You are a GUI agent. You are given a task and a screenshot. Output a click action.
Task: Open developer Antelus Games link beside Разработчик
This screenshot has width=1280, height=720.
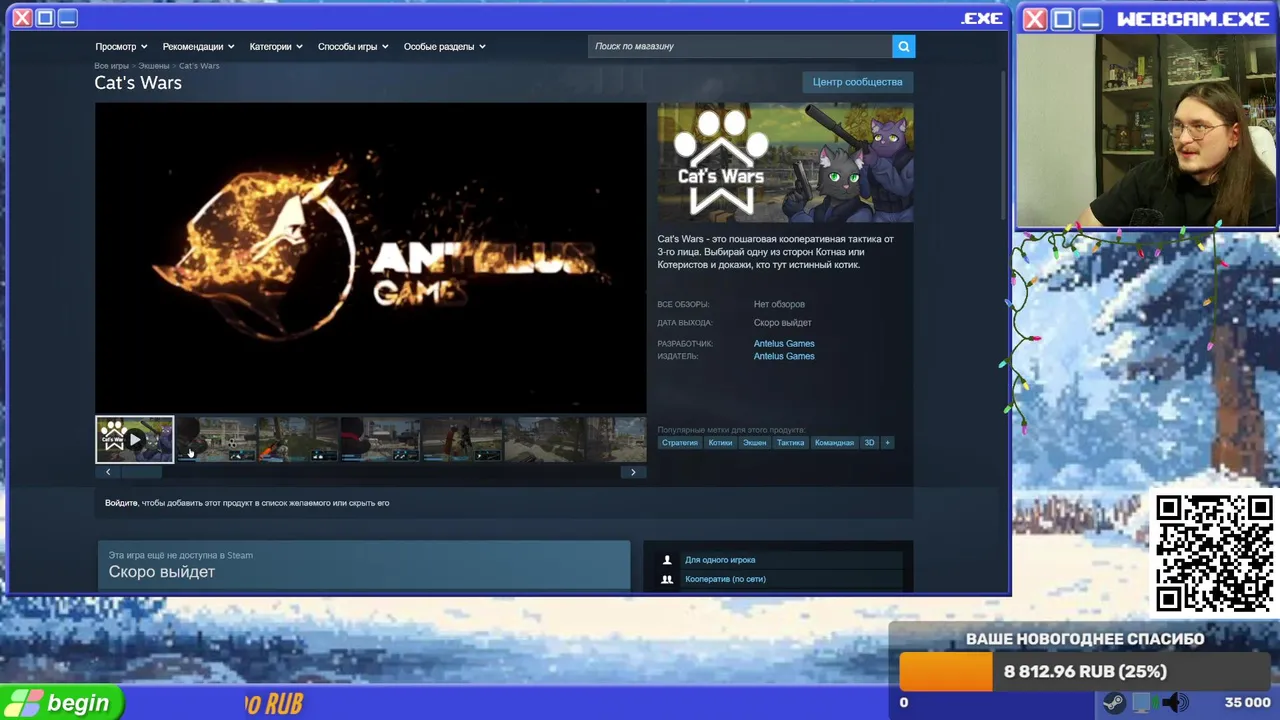[784, 343]
